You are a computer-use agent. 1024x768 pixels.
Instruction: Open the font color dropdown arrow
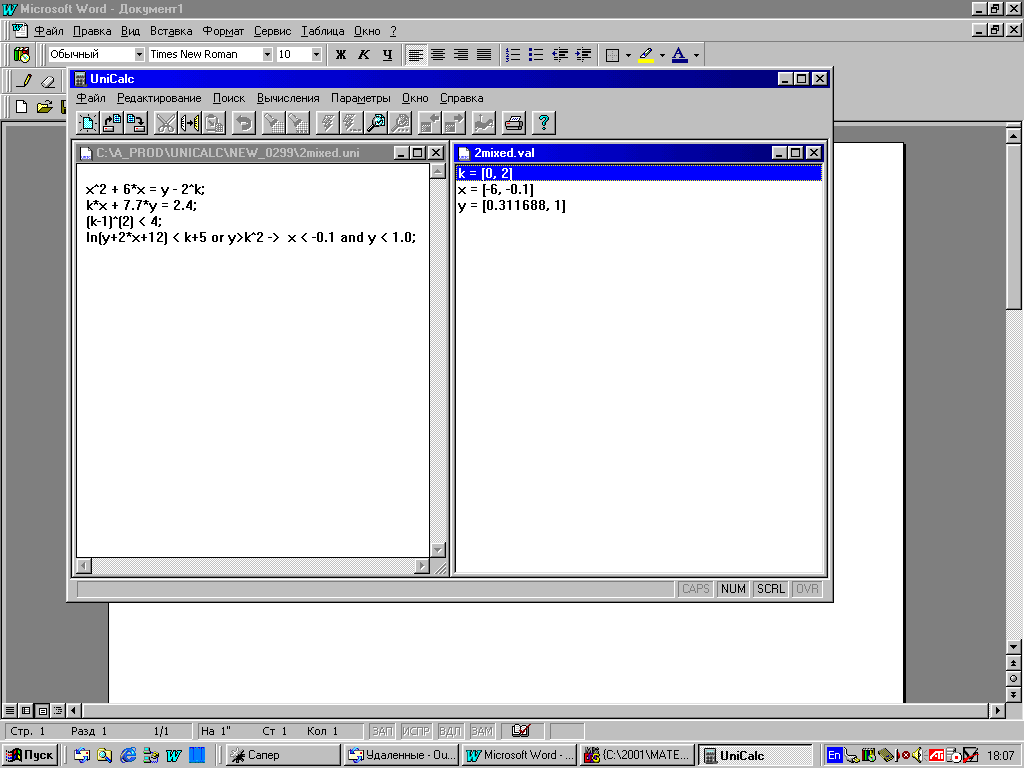(696, 55)
